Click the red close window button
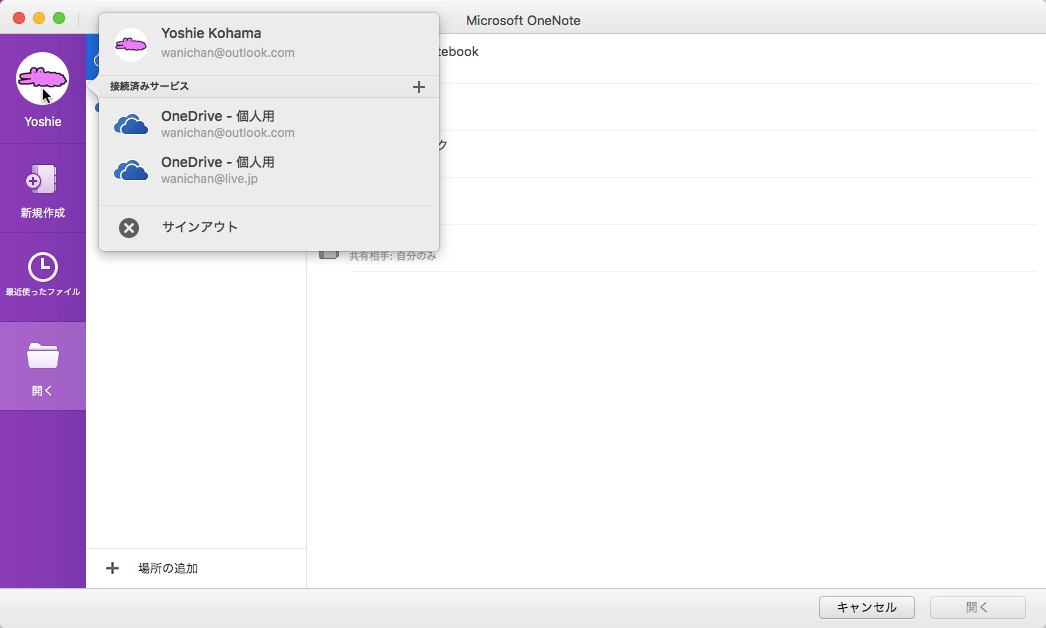This screenshot has height=628, width=1046. (19, 18)
